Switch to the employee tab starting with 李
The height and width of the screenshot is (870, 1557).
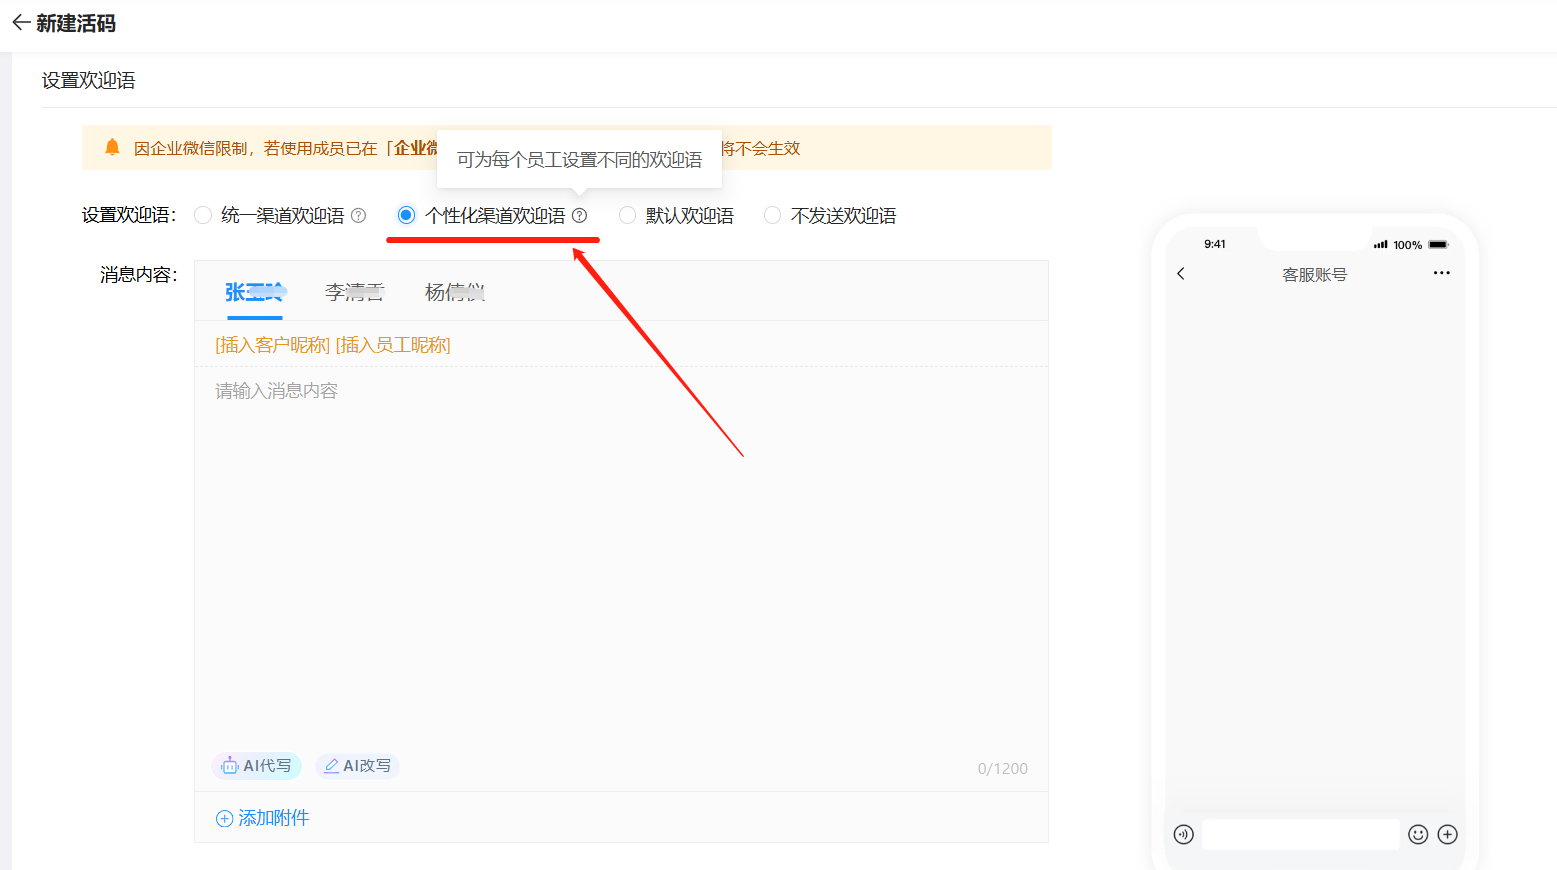[355, 292]
